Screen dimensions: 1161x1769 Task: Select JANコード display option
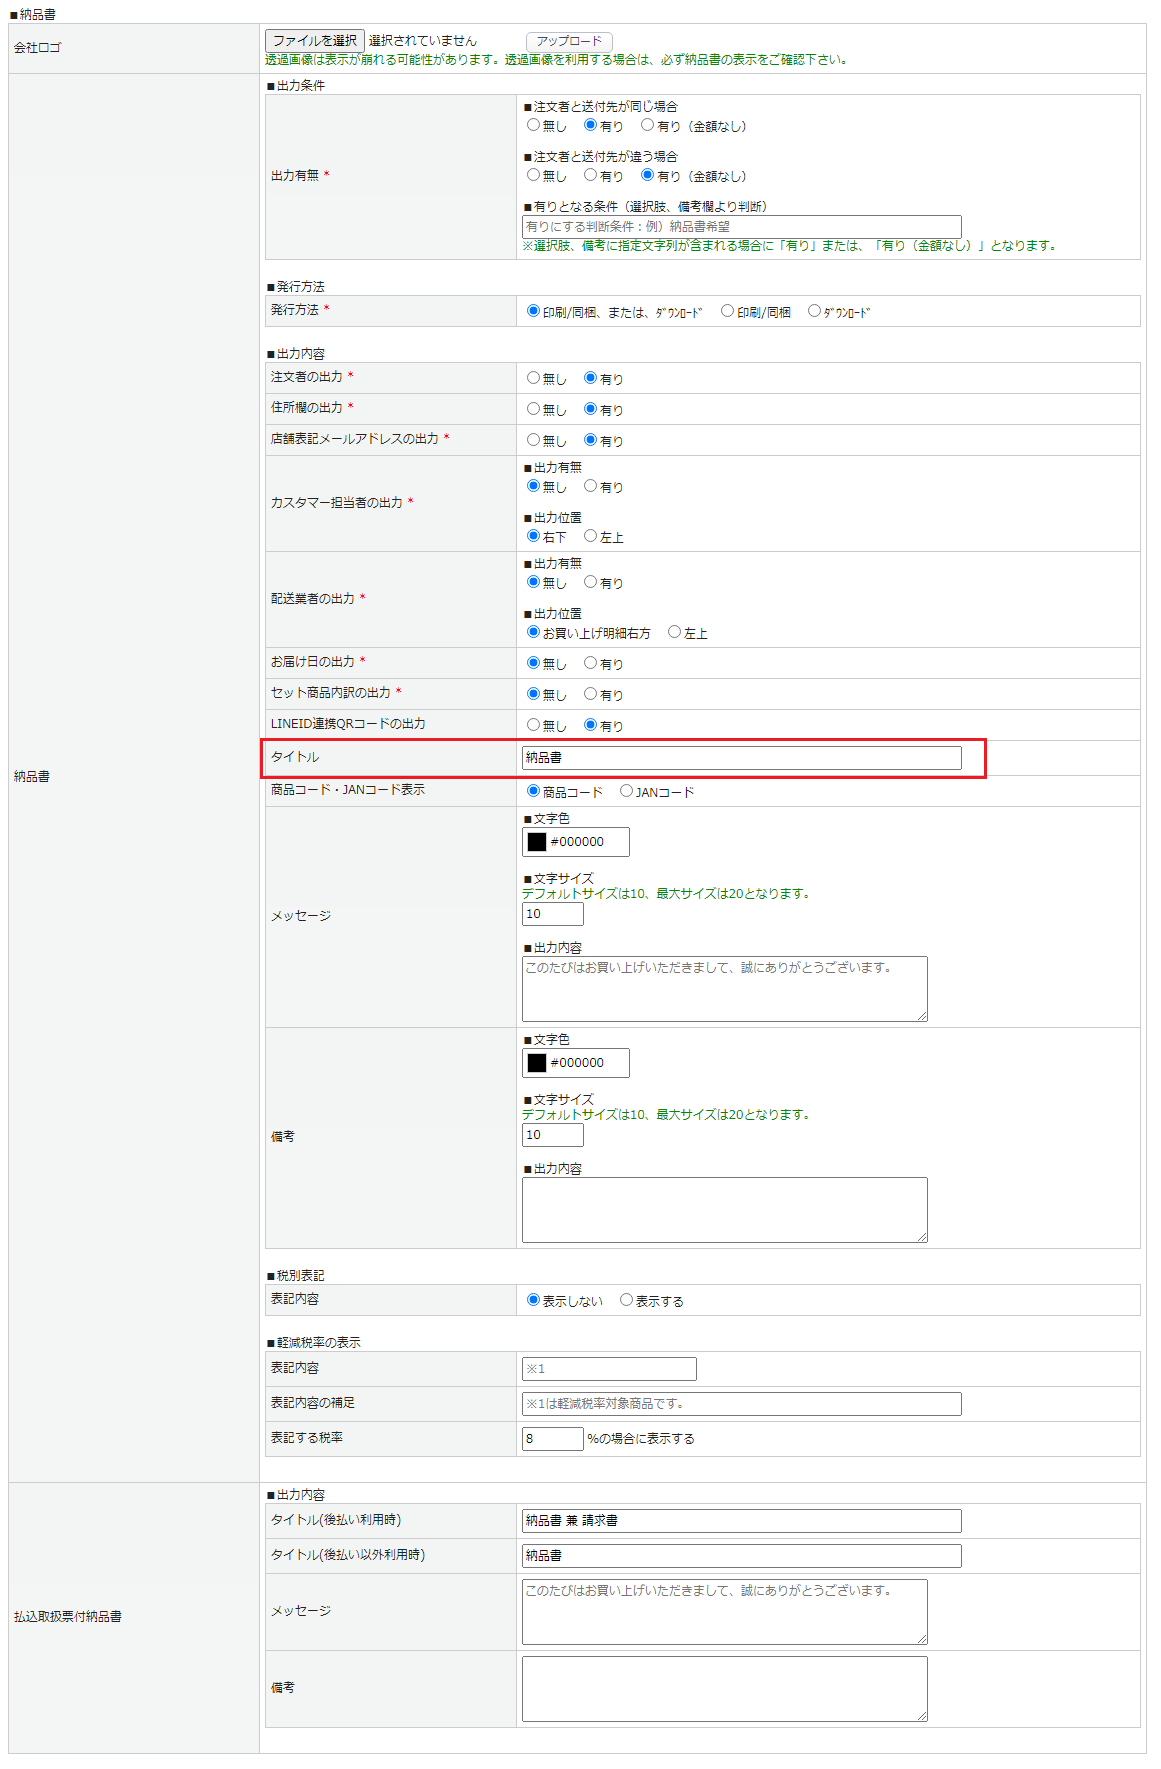coord(627,791)
